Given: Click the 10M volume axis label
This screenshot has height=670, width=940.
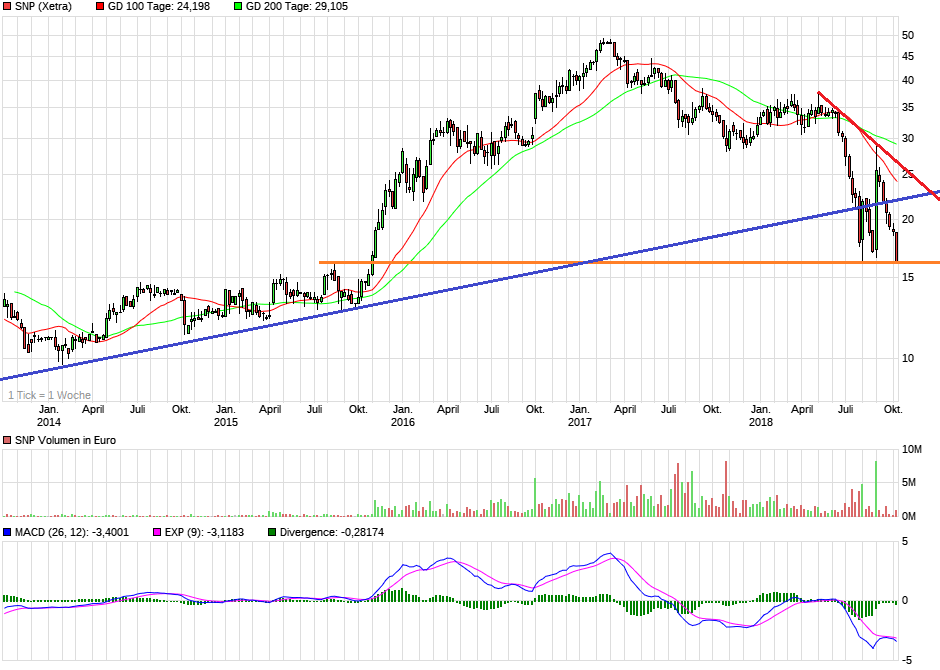Looking at the screenshot, I should click(912, 449).
